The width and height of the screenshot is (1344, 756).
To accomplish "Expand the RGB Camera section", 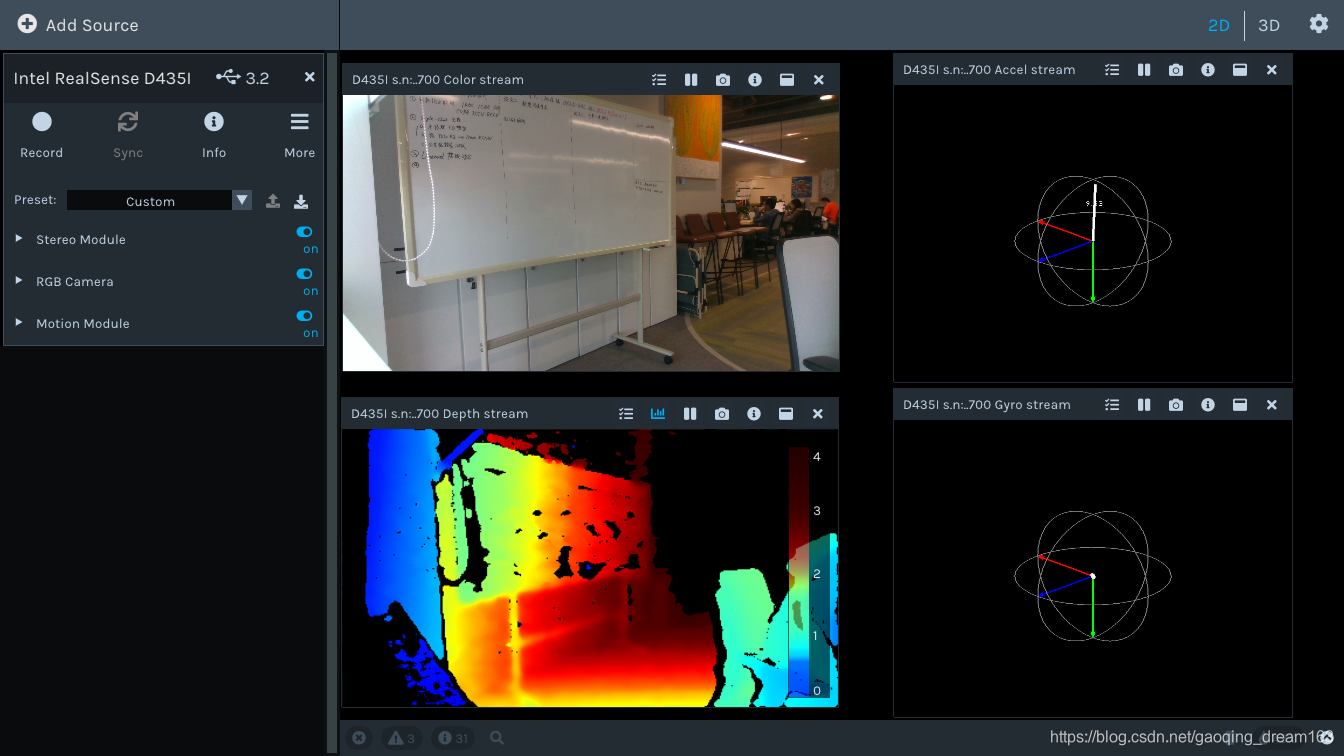I will tap(19, 281).
